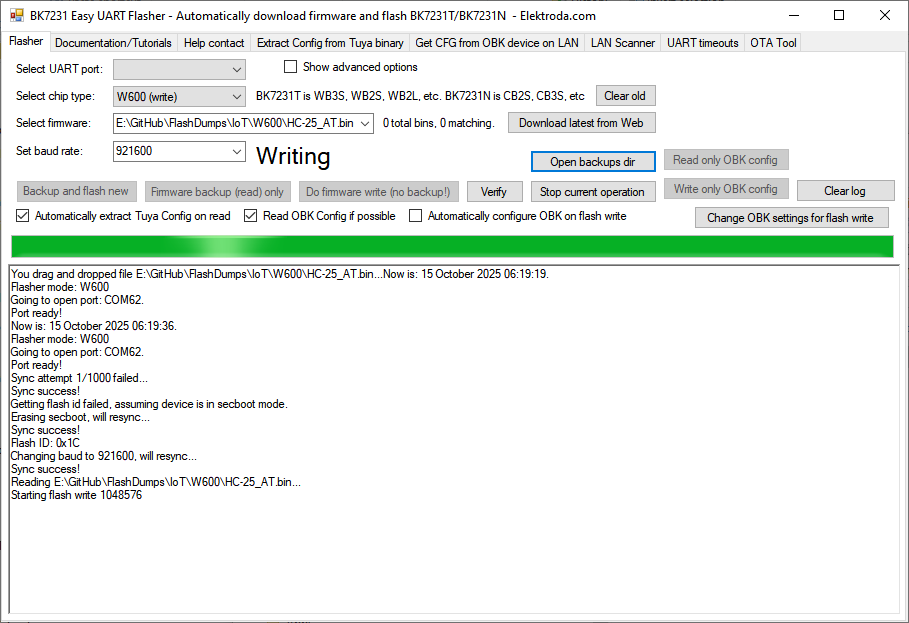Open the Documentation/Tutorials tab
Screen dimensions: 909x623
pos(113,43)
